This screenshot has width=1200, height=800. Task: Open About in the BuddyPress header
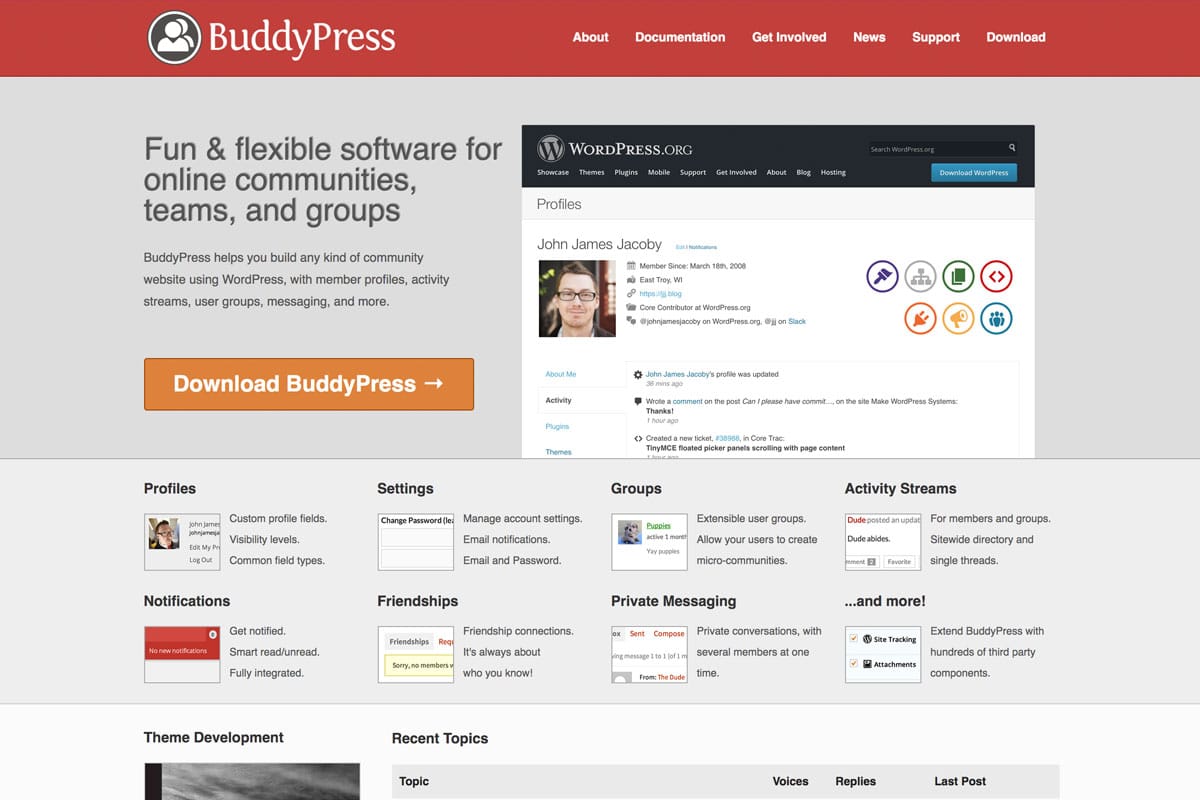[590, 37]
